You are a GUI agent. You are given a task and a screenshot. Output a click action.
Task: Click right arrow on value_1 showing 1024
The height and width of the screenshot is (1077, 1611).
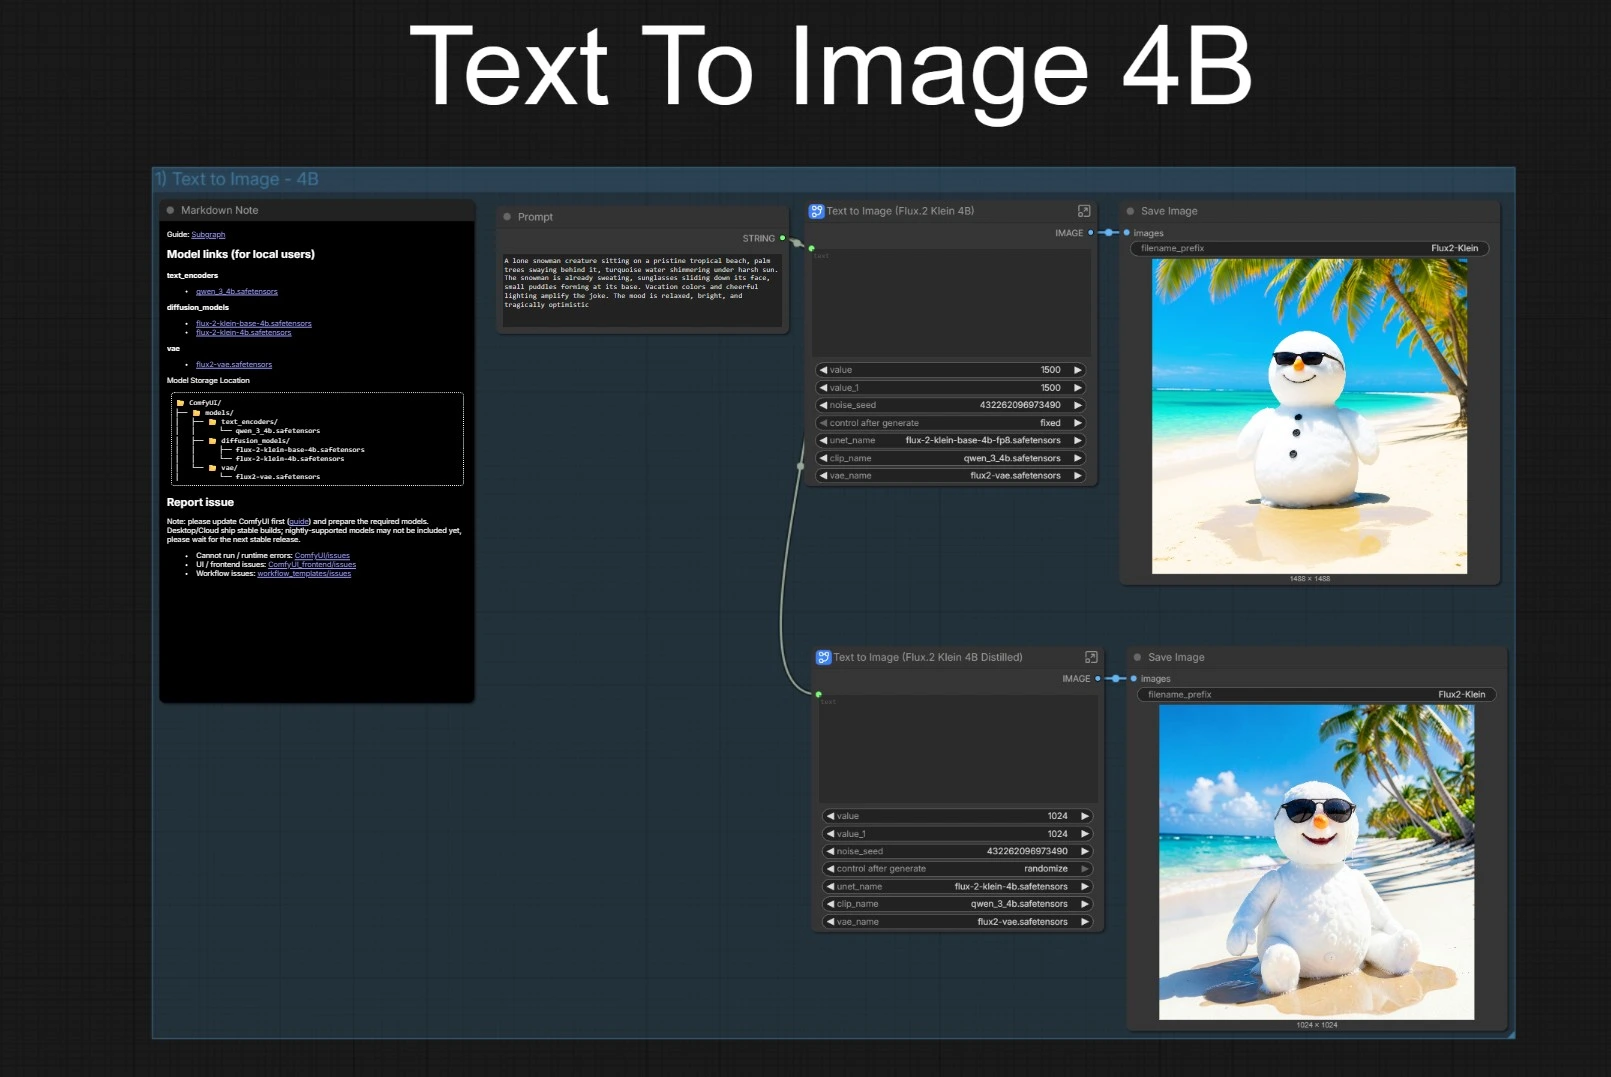1085,834
